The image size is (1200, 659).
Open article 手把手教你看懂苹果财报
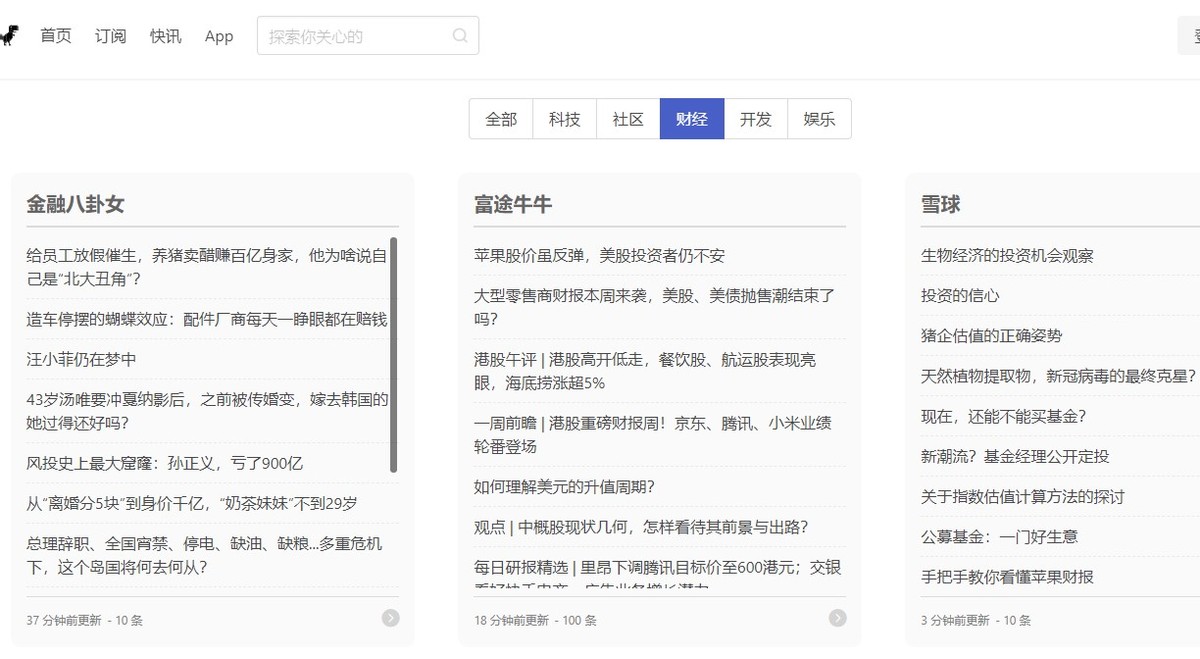(x=1008, y=575)
